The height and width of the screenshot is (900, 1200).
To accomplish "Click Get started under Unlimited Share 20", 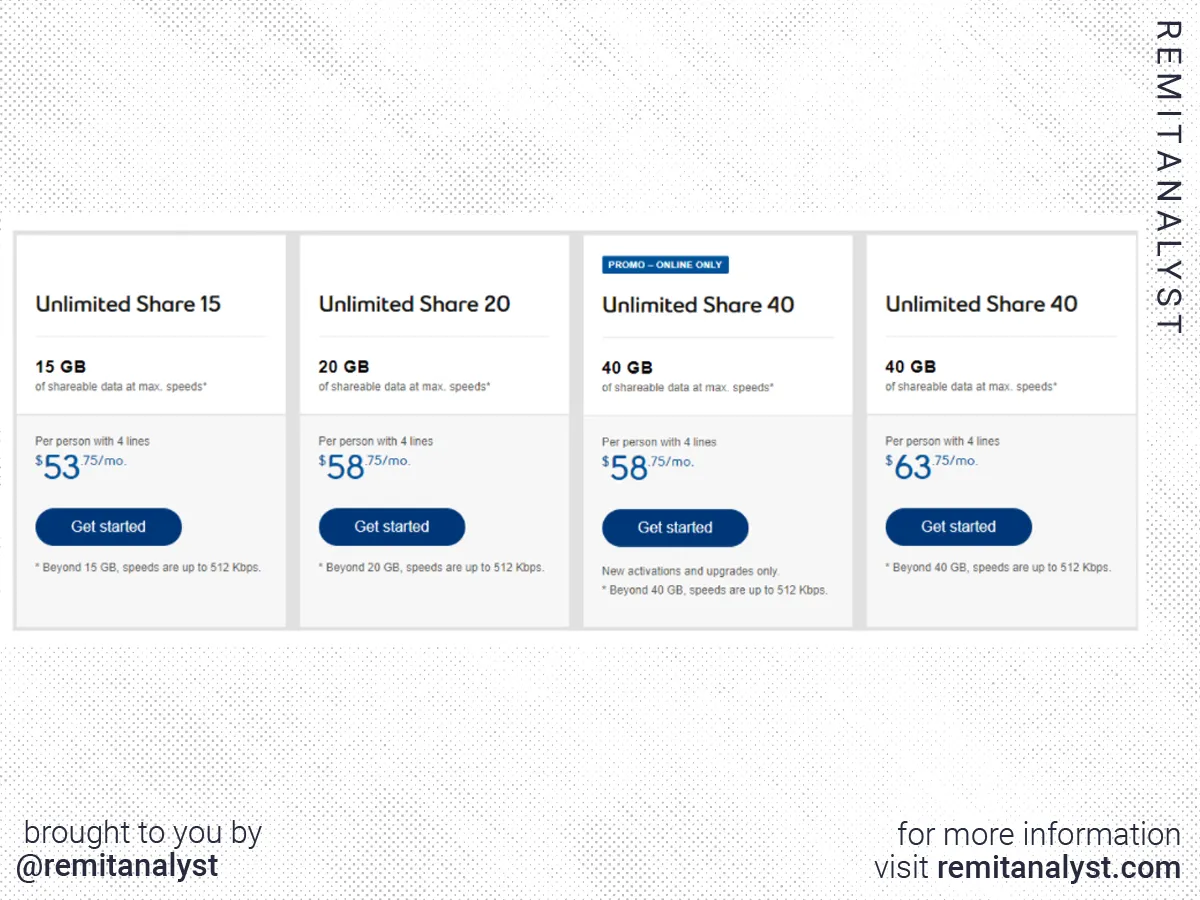I will (x=392, y=527).
